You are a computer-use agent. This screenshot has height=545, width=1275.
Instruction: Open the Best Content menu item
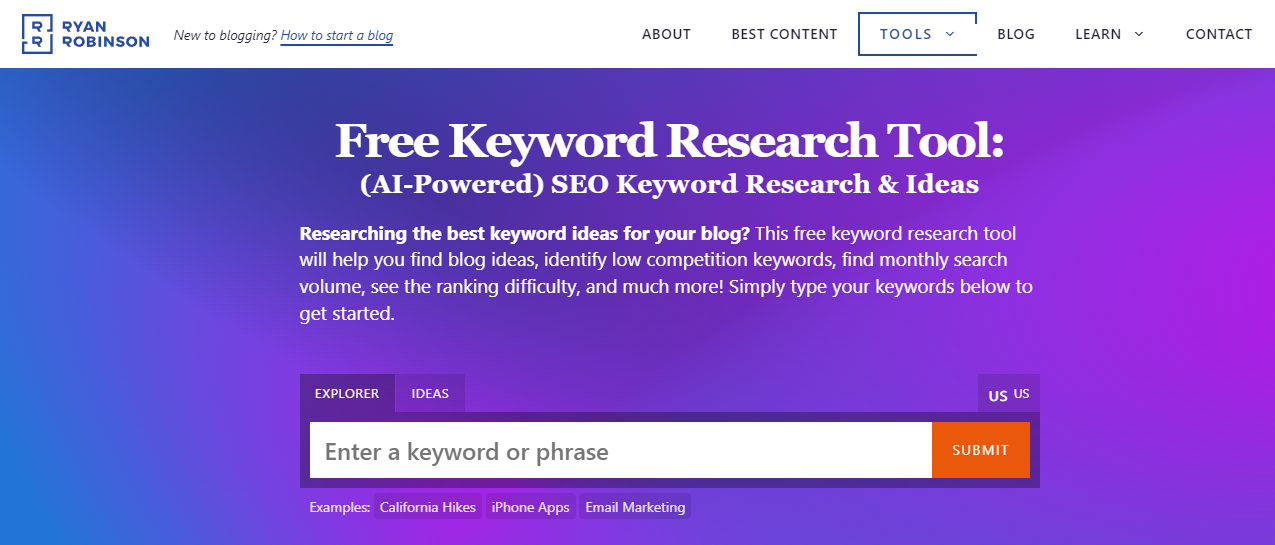point(784,34)
